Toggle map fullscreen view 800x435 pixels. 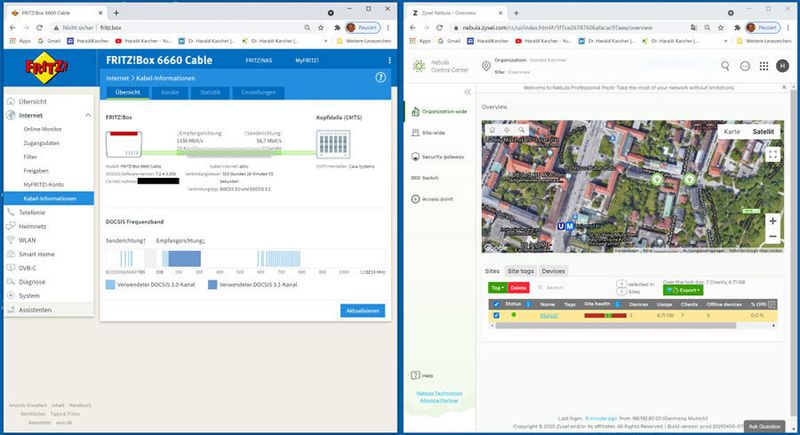tap(772, 154)
